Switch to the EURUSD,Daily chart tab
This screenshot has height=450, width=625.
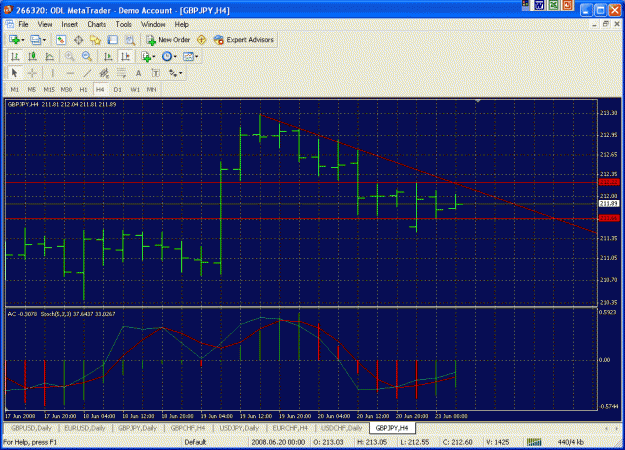point(85,428)
